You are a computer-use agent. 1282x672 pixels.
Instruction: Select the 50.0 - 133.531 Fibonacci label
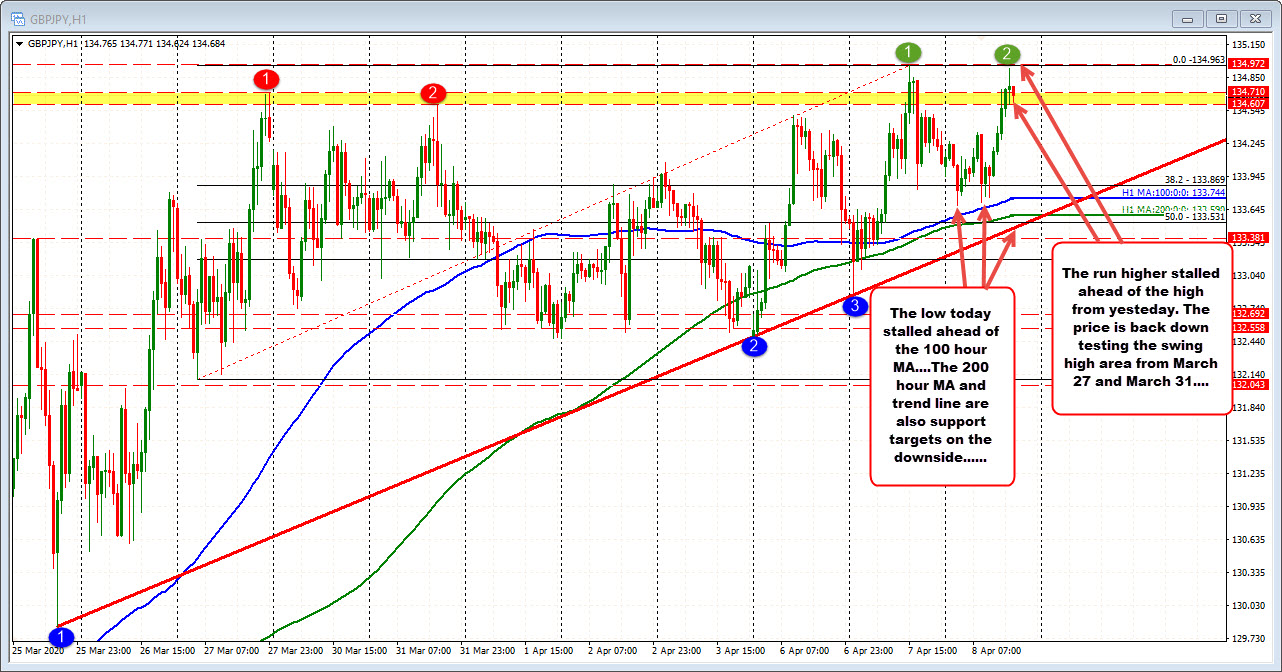[1195, 217]
